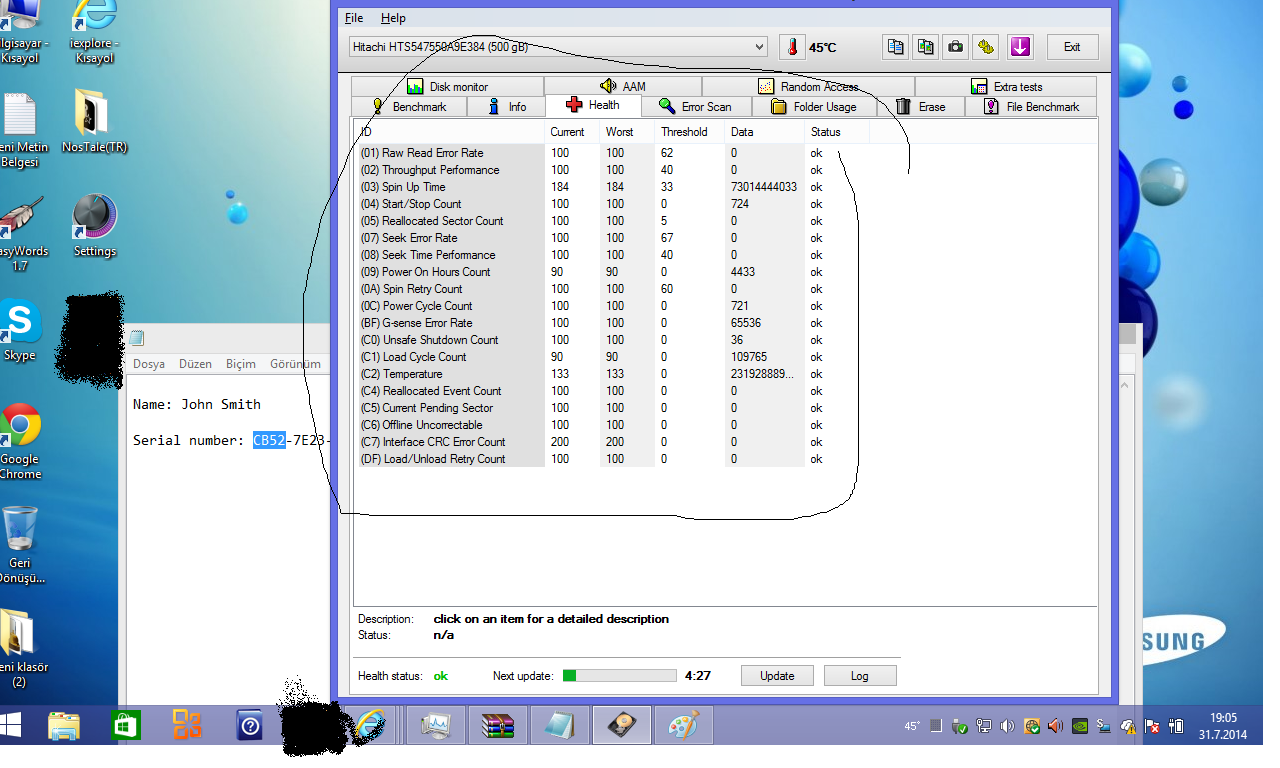Screen dimensions: 1280x768
Task: Click the camera save screenshot icon
Action: [956, 47]
